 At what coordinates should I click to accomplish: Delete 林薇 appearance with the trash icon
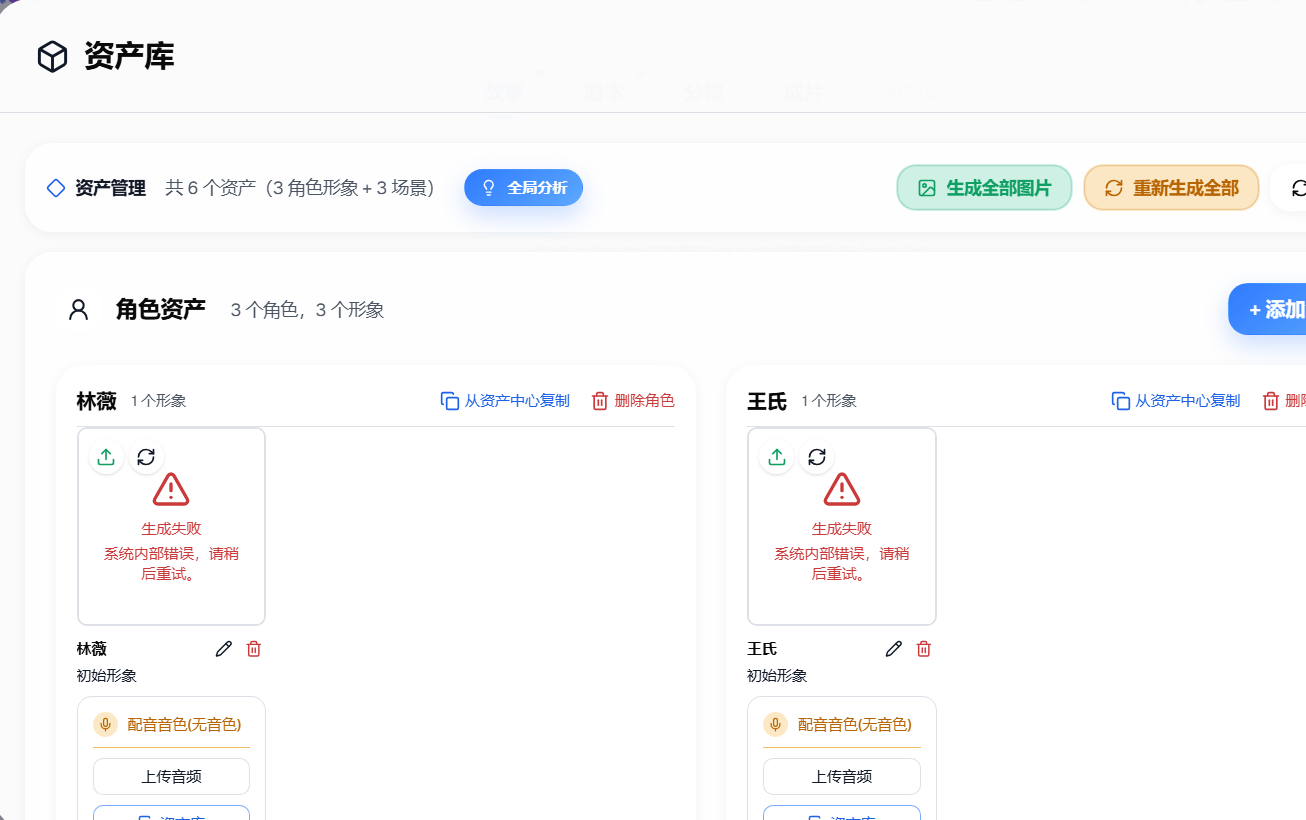[254, 649]
